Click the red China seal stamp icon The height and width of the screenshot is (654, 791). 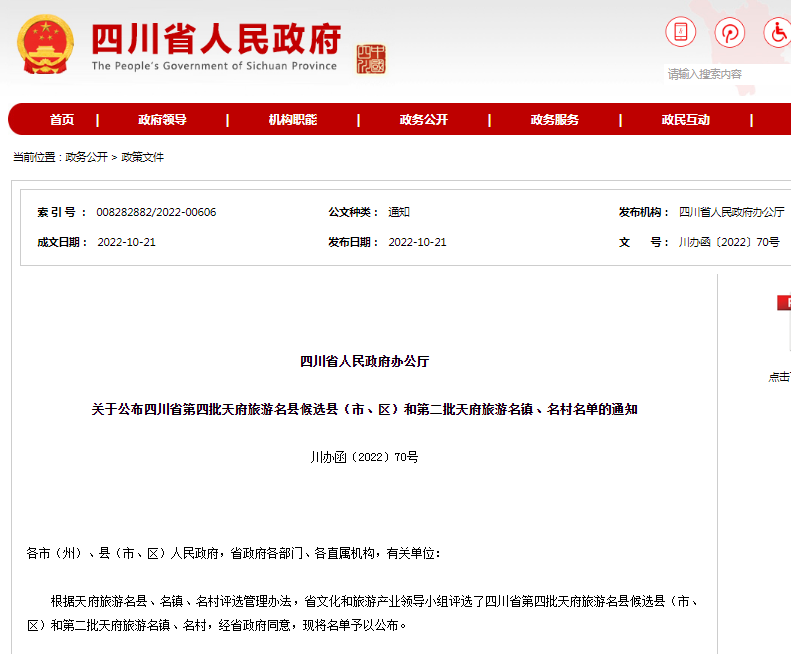pyautogui.click(x=370, y=58)
